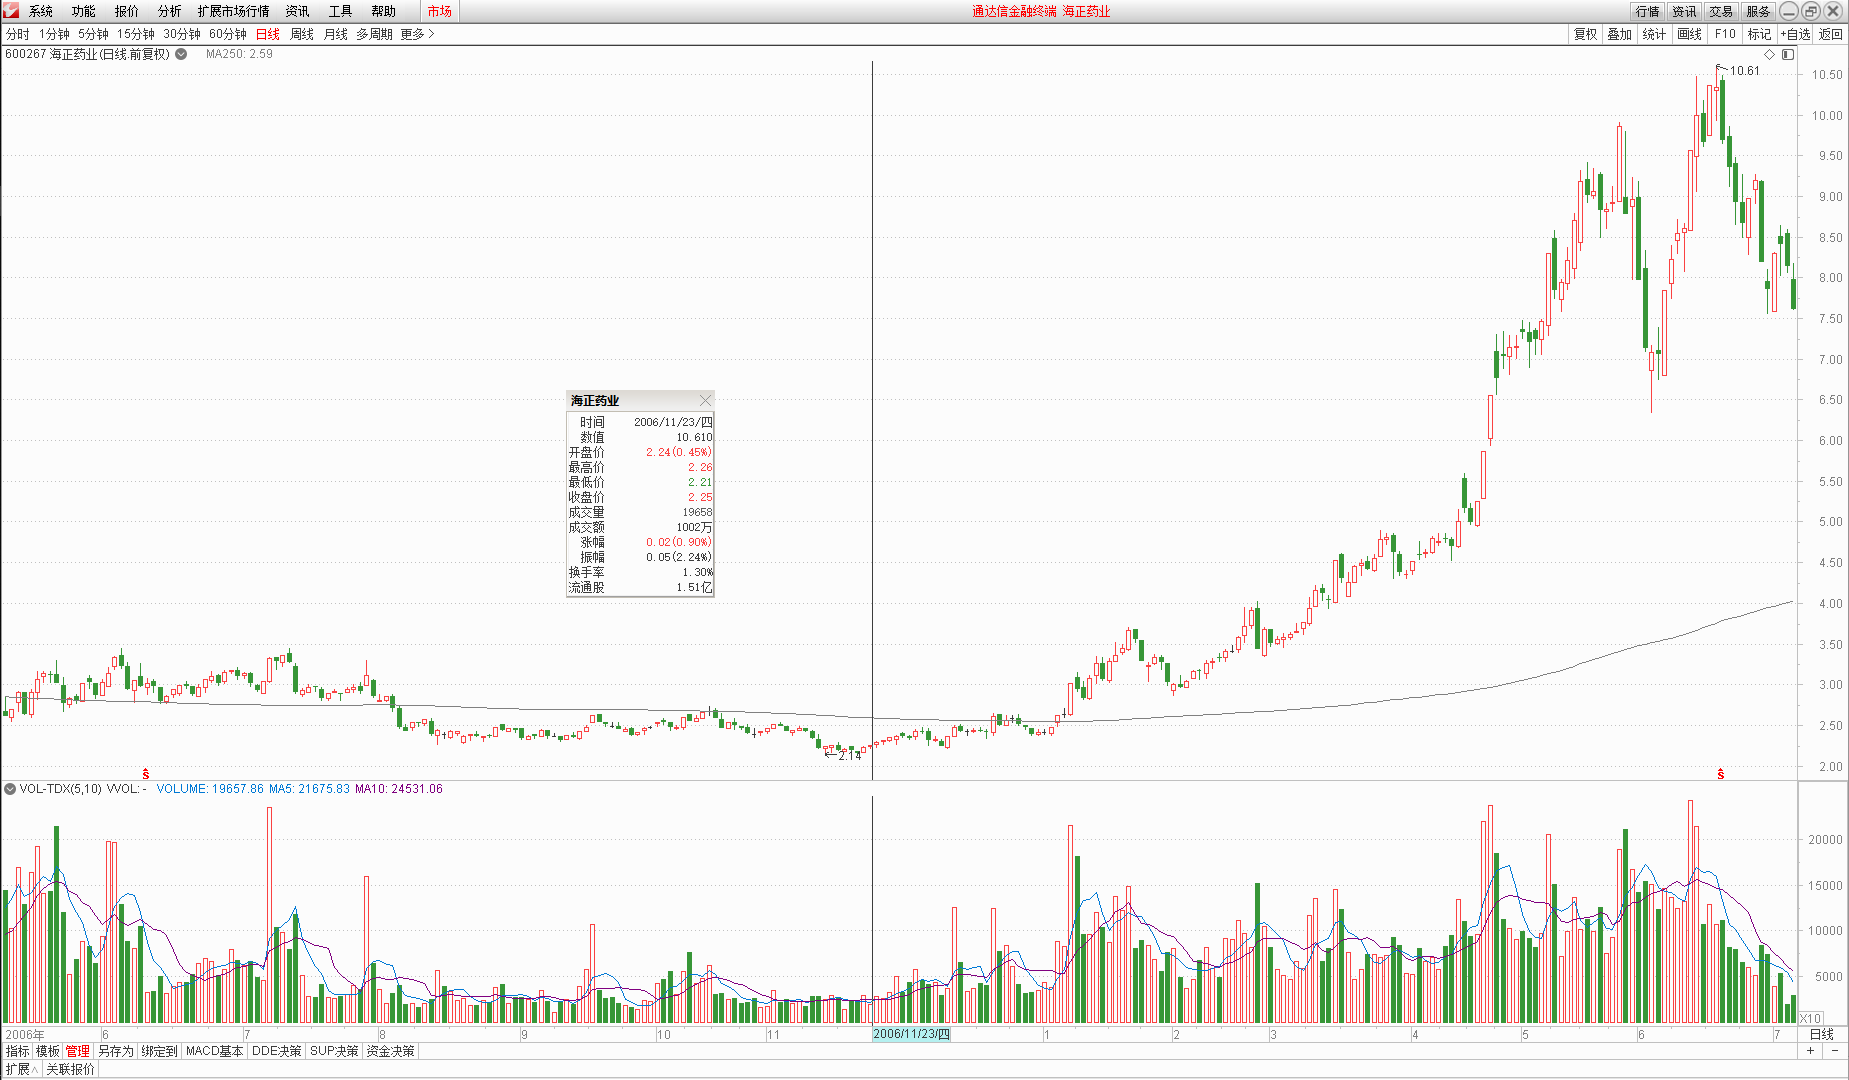Click the diamond icon above the price chart

1769,54
